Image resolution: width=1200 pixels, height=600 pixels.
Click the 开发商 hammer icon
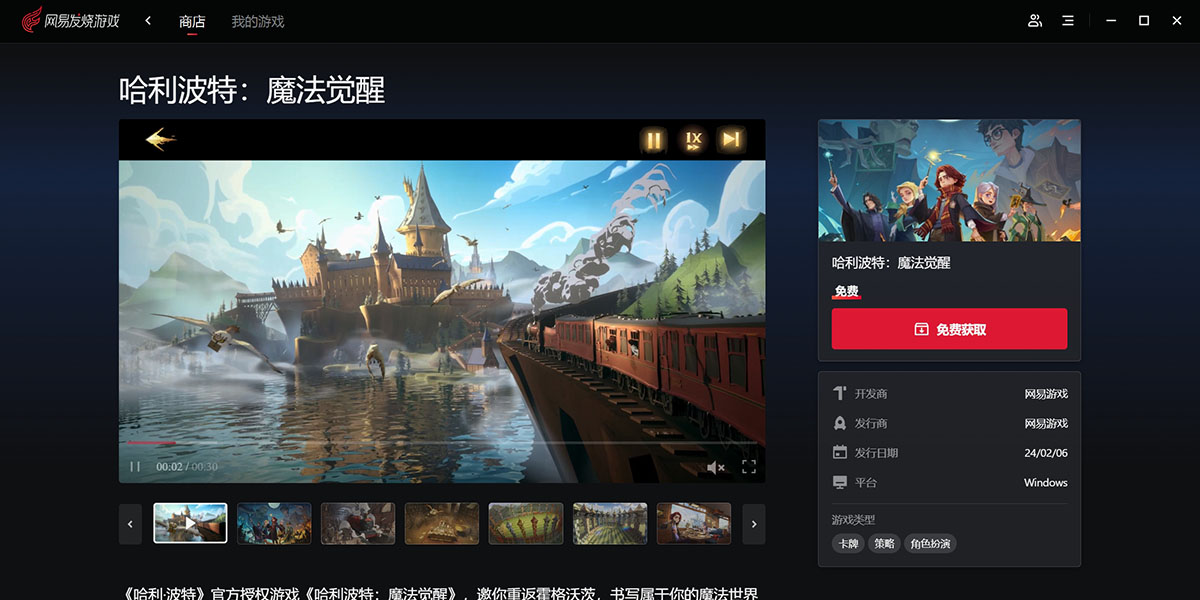pos(840,394)
